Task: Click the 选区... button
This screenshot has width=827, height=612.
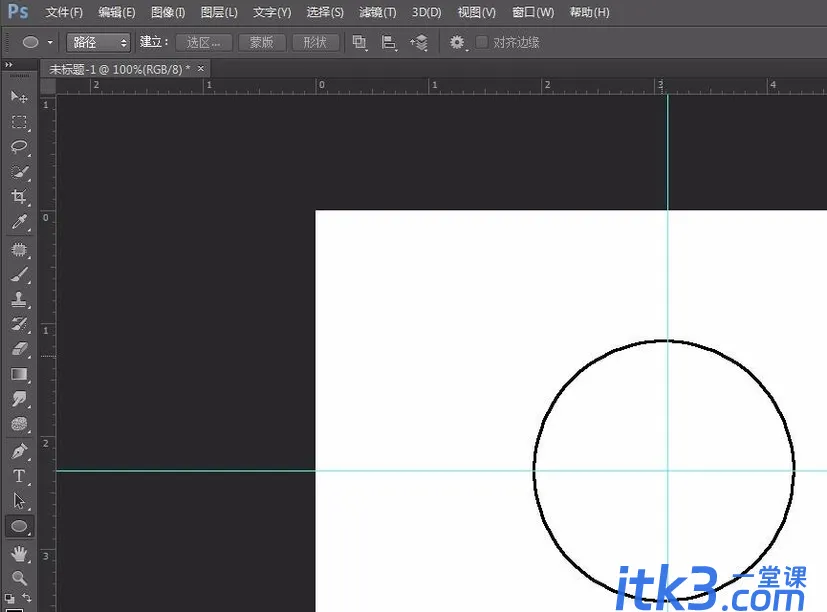Action: [204, 42]
